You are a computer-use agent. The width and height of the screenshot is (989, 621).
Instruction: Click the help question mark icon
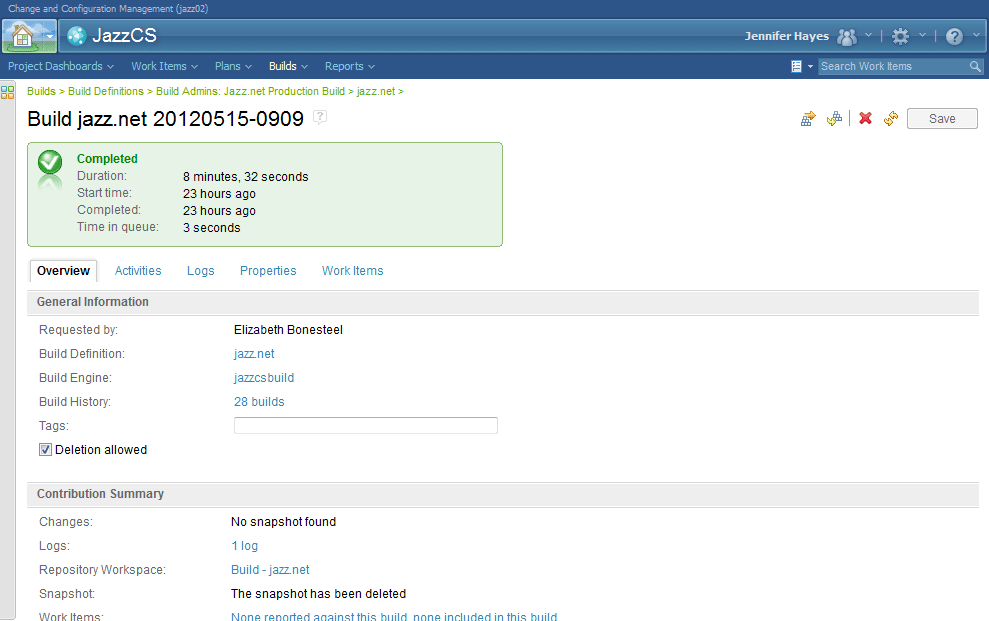pyautogui.click(x=954, y=37)
